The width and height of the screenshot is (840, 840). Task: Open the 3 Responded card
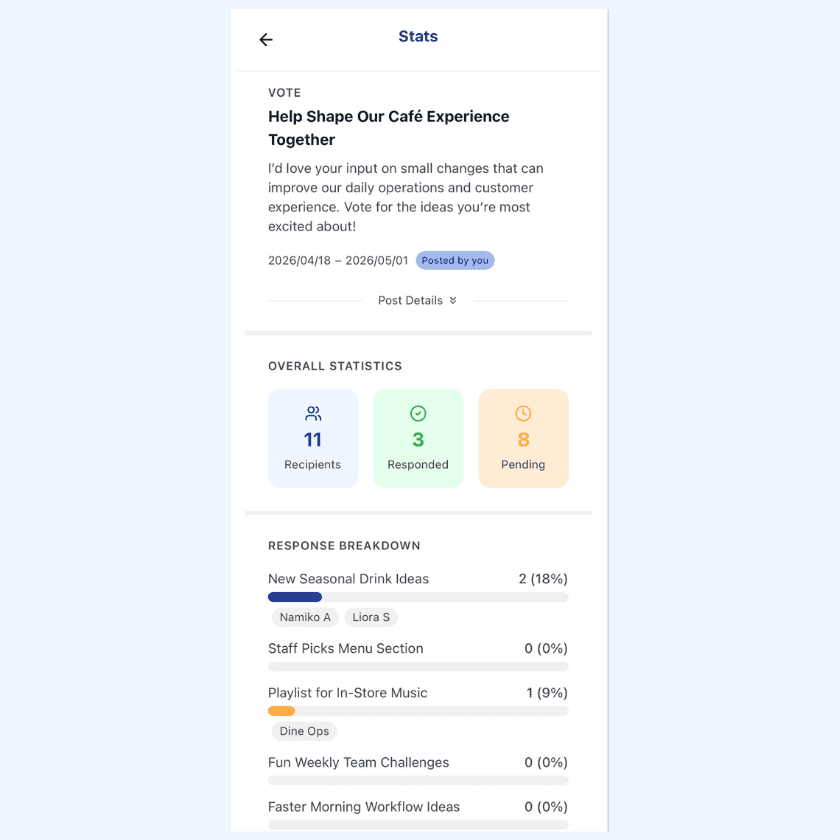point(418,438)
